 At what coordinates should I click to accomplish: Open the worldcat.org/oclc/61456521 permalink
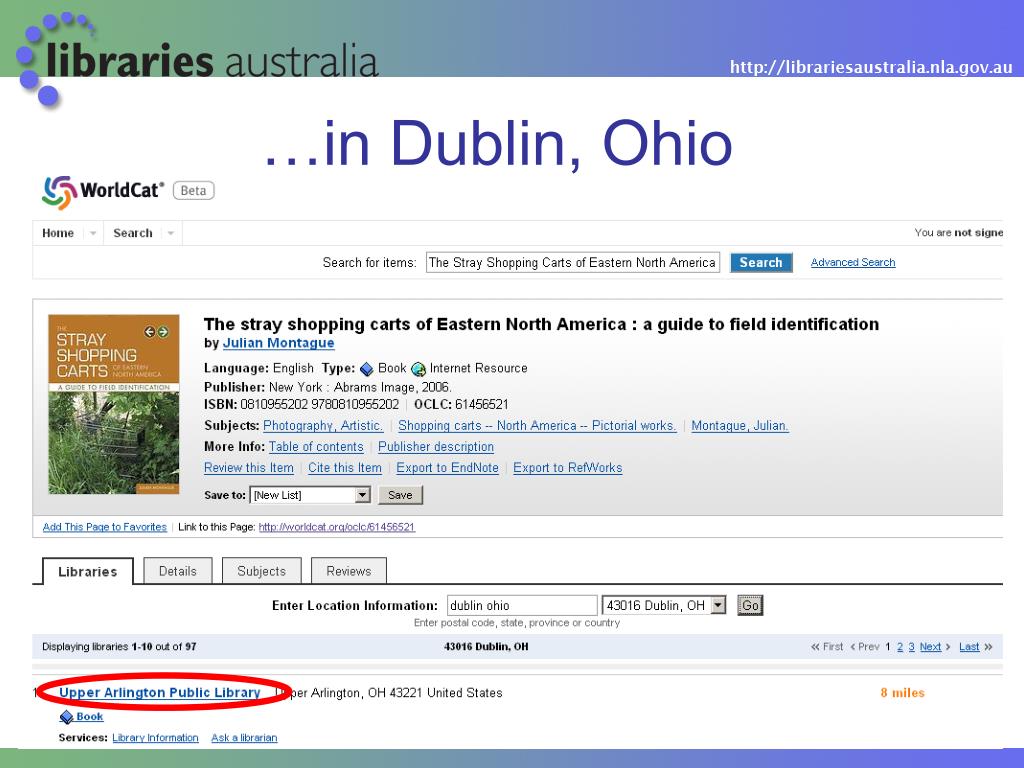[337, 527]
